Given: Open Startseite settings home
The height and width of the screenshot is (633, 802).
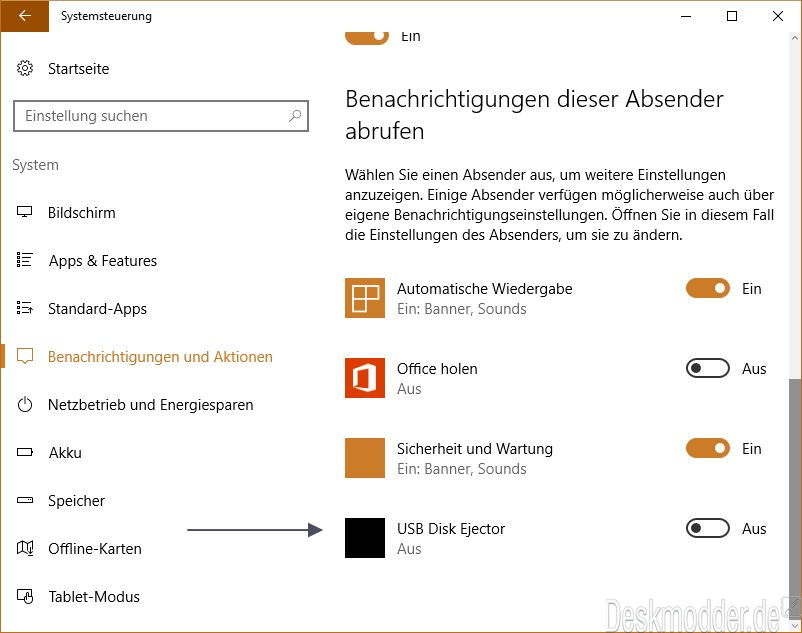Looking at the screenshot, I should pos(78,69).
